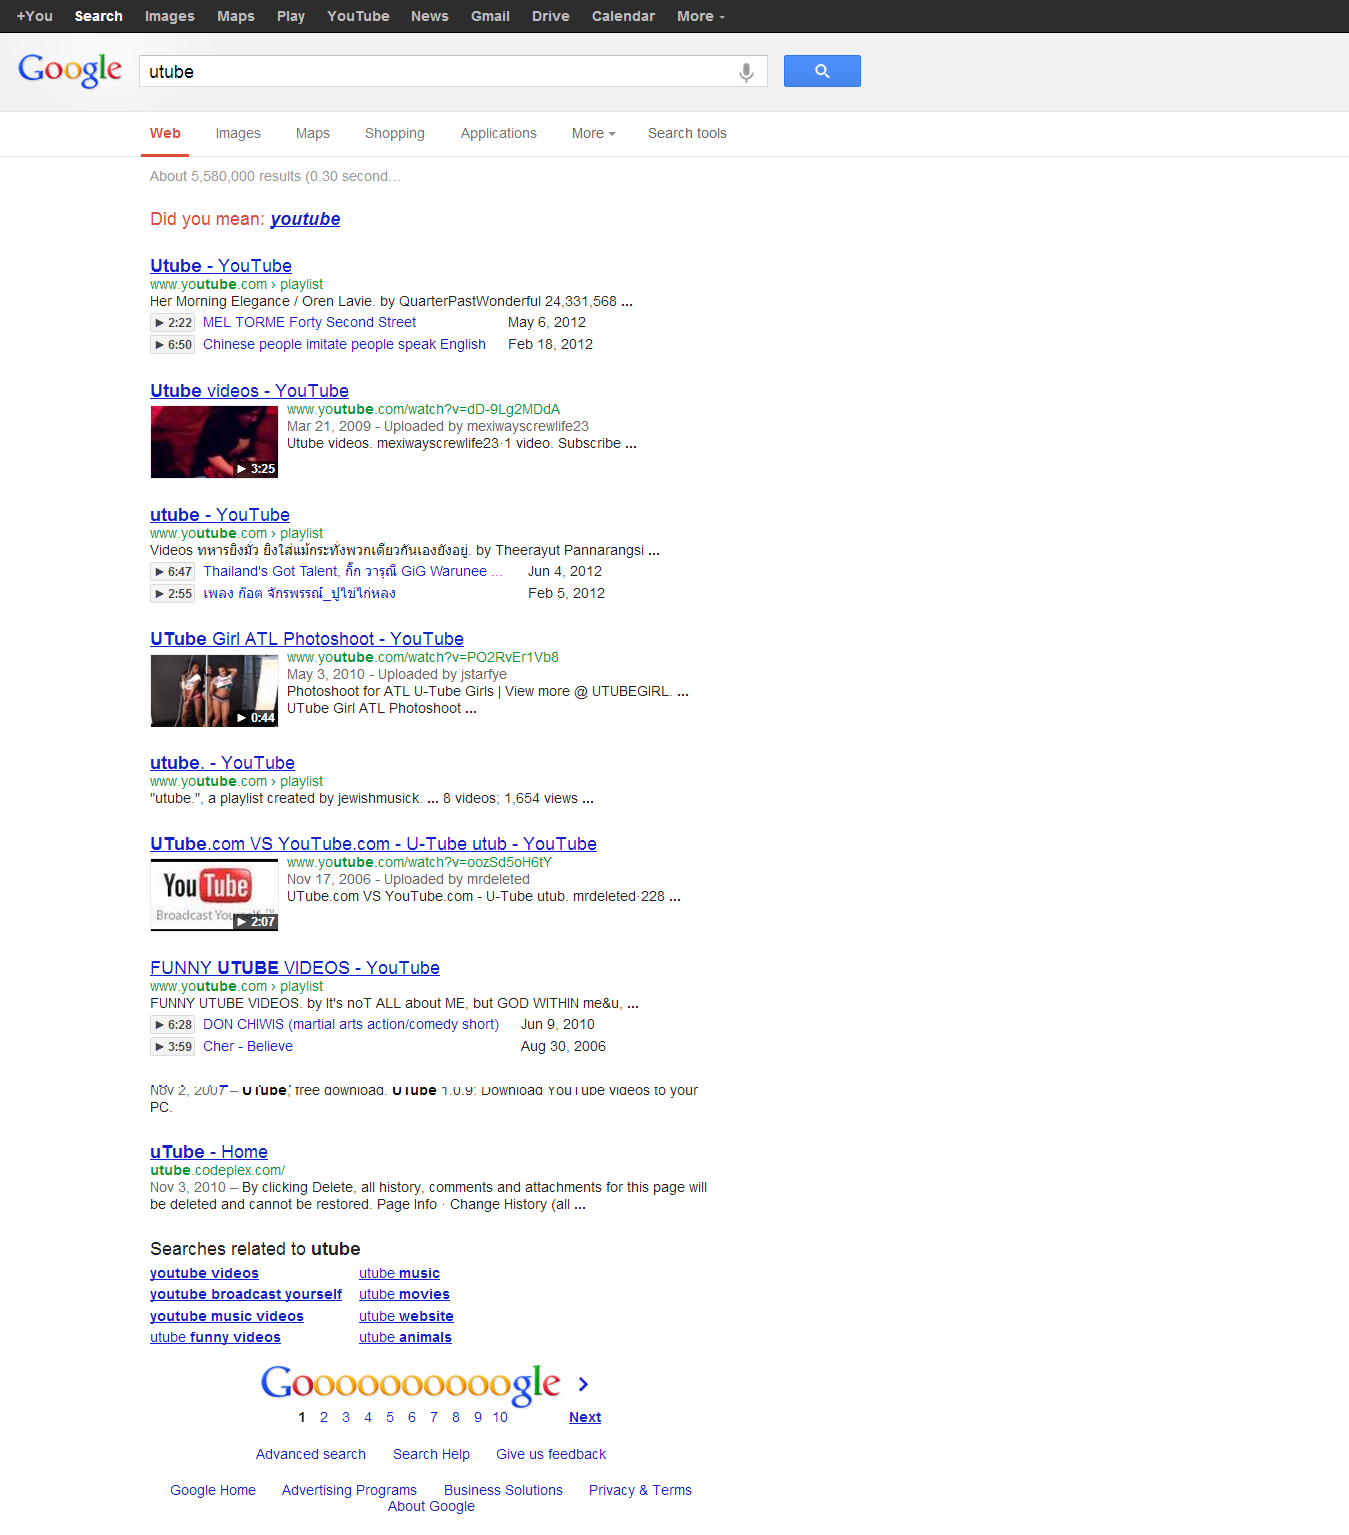Play the 6:28 DON CHIWIS video badge
Screen dimensions: 1349x1535
tap(172, 1025)
